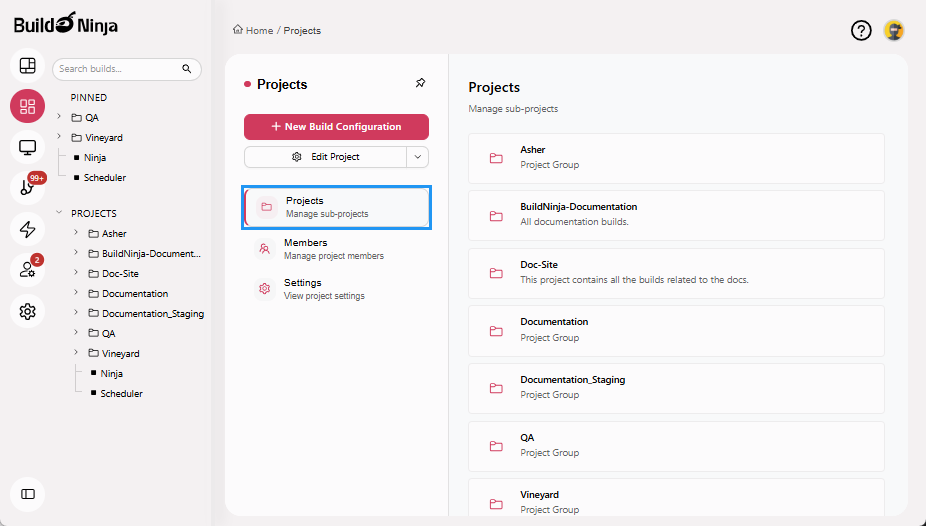Open Members menu item

(x=337, y=249)
